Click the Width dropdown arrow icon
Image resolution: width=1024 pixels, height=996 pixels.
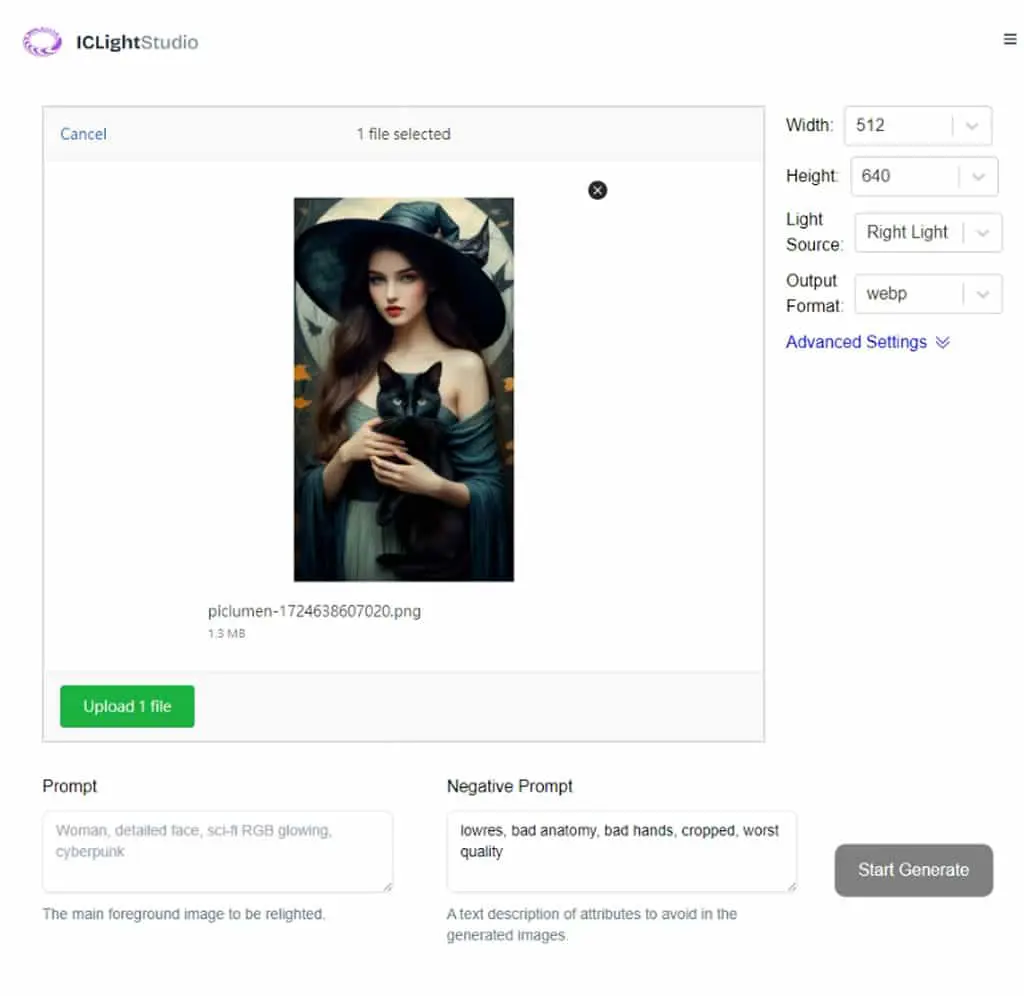[972, 126]
